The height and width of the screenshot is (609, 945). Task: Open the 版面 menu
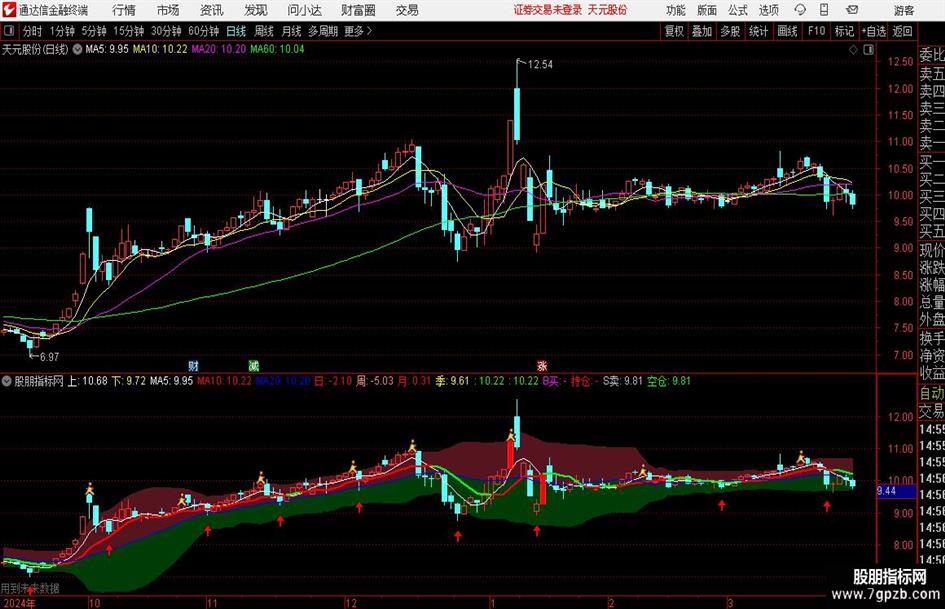706,10
